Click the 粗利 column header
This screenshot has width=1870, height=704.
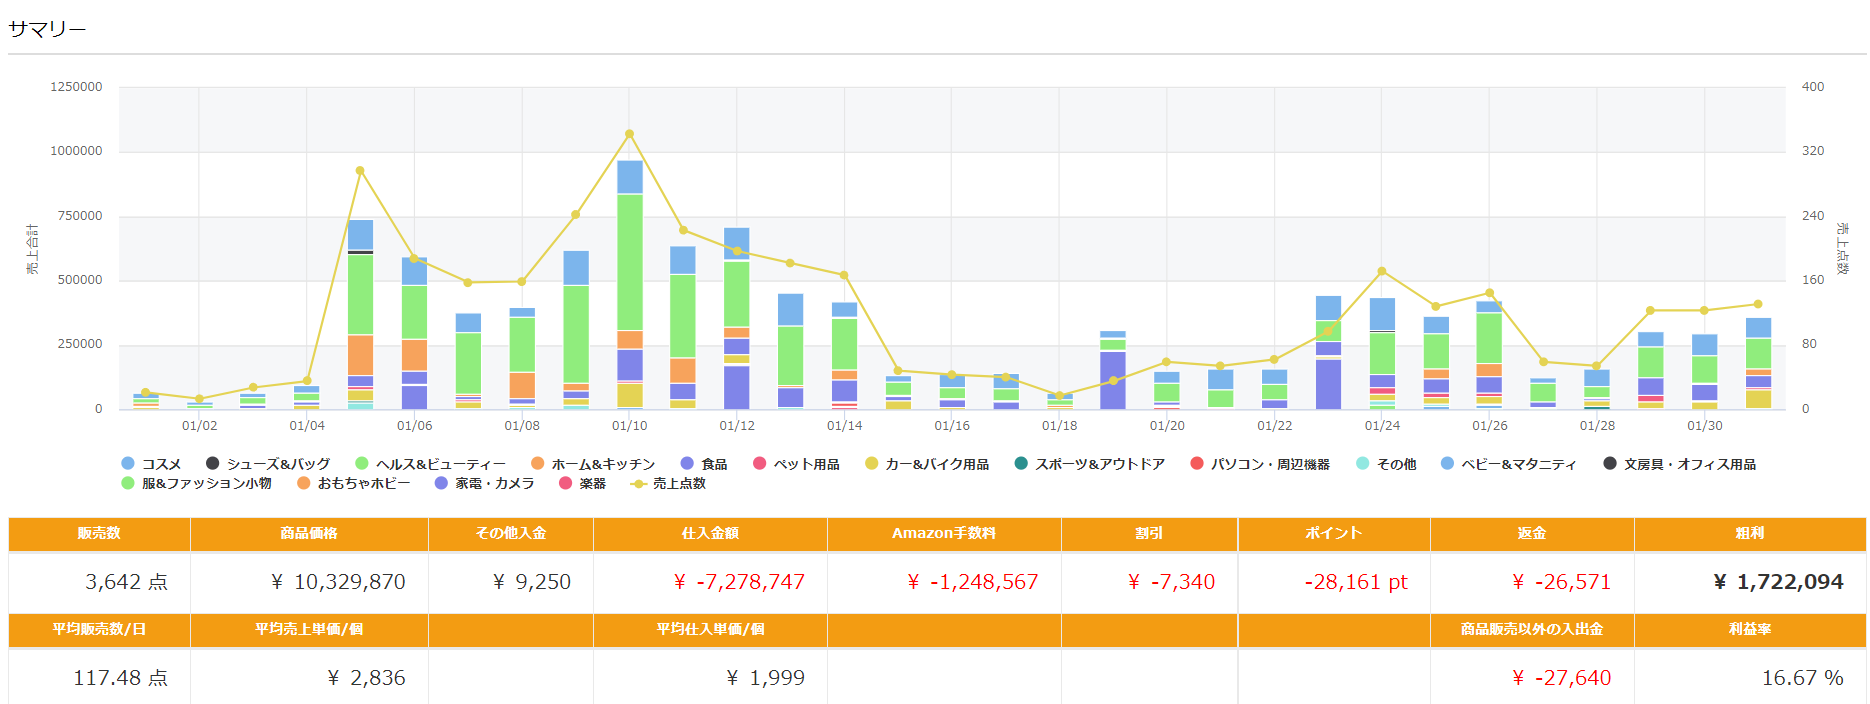pos(1749,533)
